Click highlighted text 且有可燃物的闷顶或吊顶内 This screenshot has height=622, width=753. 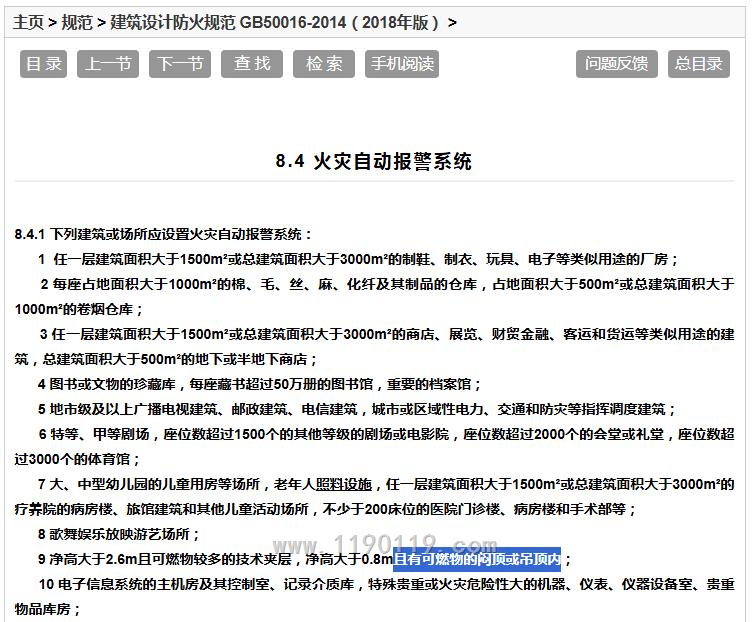[x=477, y=559]
